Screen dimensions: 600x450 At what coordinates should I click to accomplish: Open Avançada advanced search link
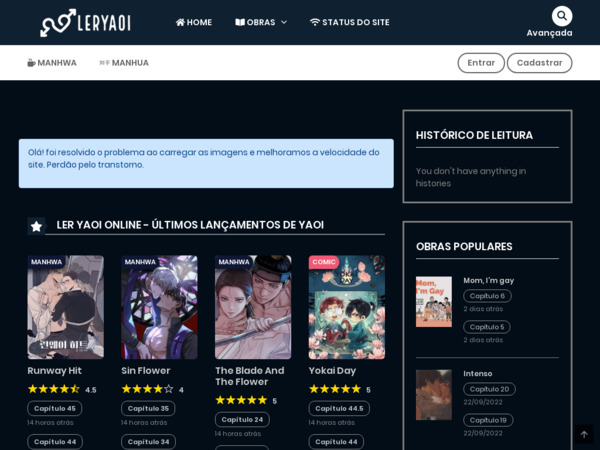549,33
